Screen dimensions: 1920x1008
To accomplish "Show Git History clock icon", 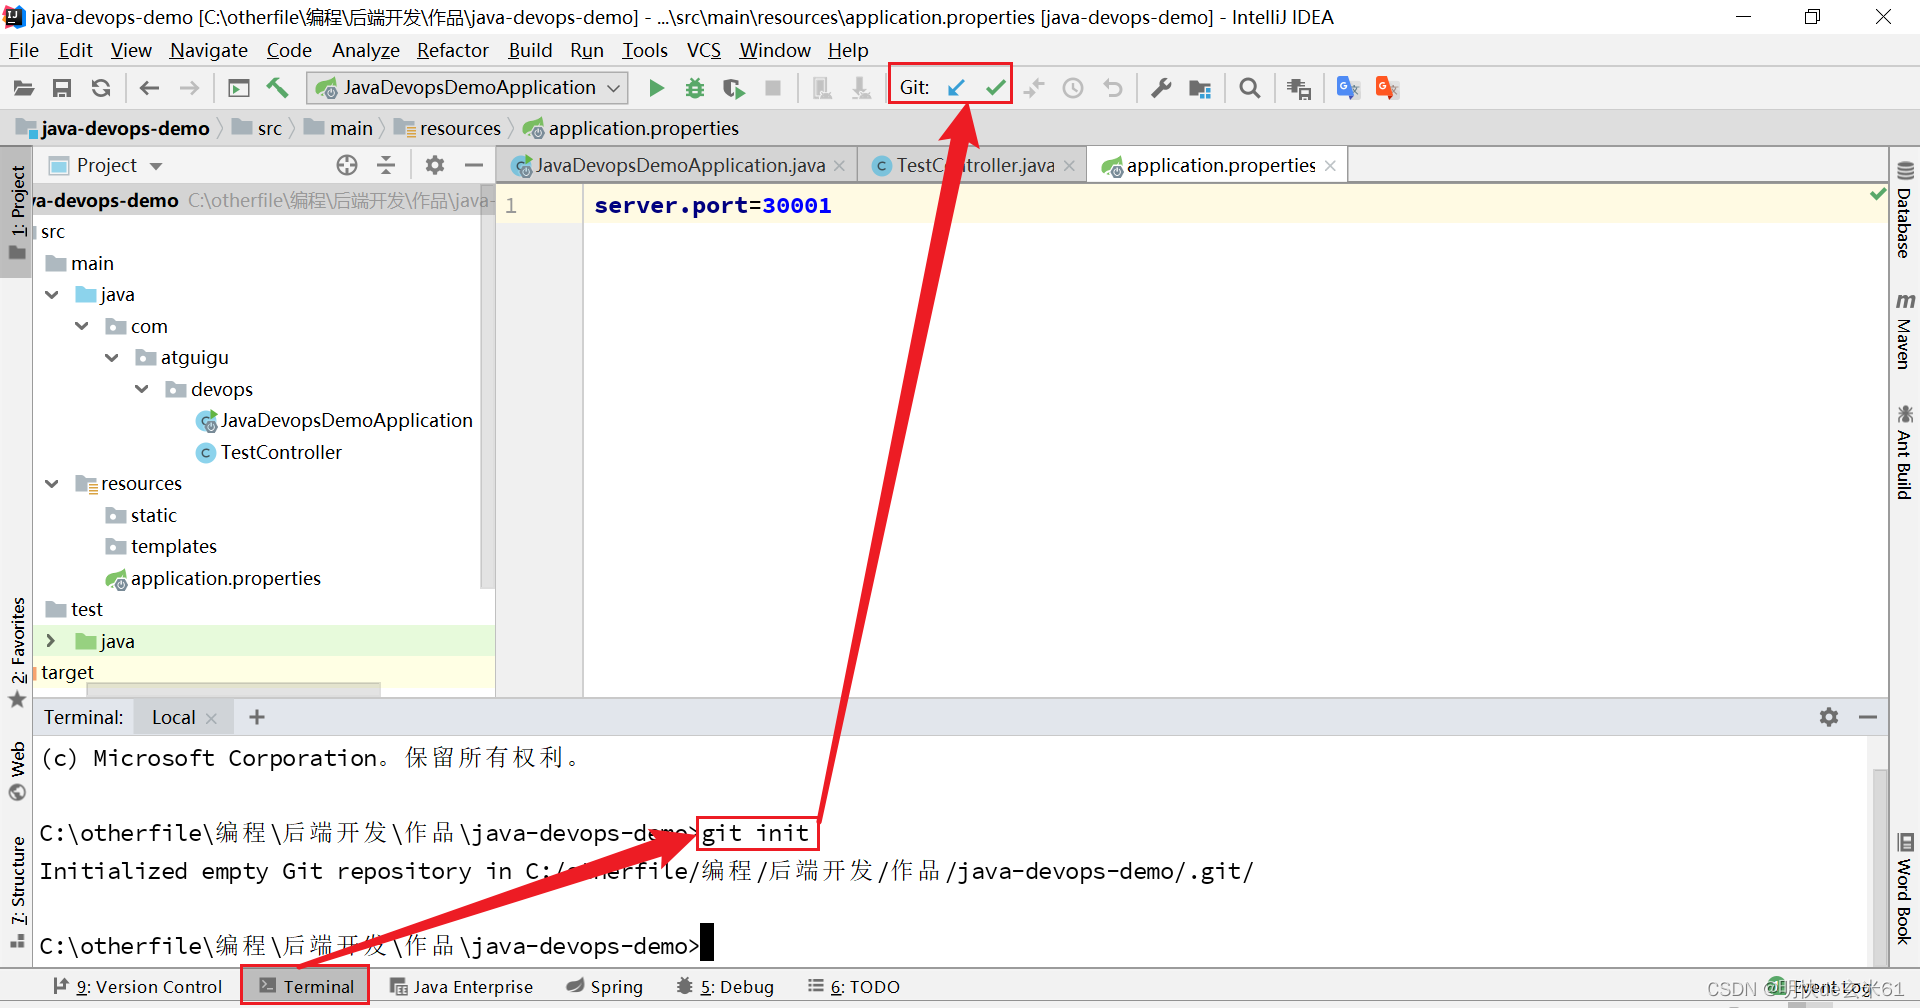I will pos(1073,88).
